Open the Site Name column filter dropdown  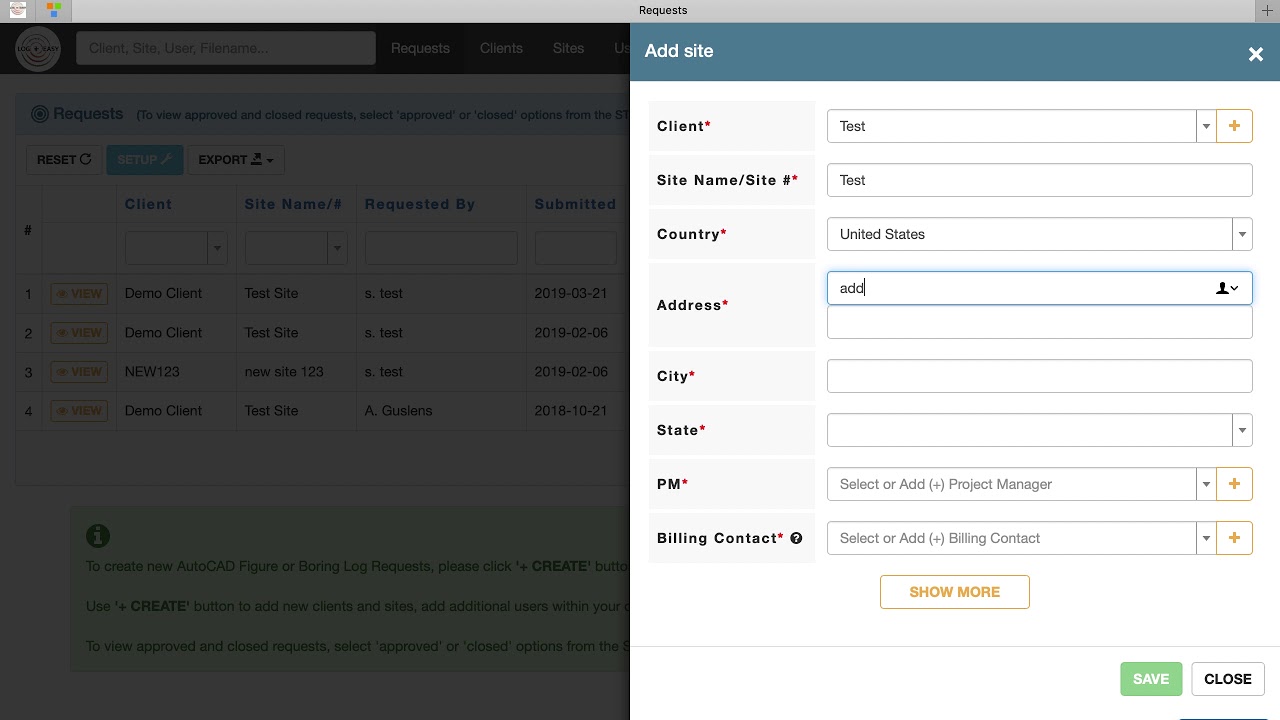coord(337,248)
